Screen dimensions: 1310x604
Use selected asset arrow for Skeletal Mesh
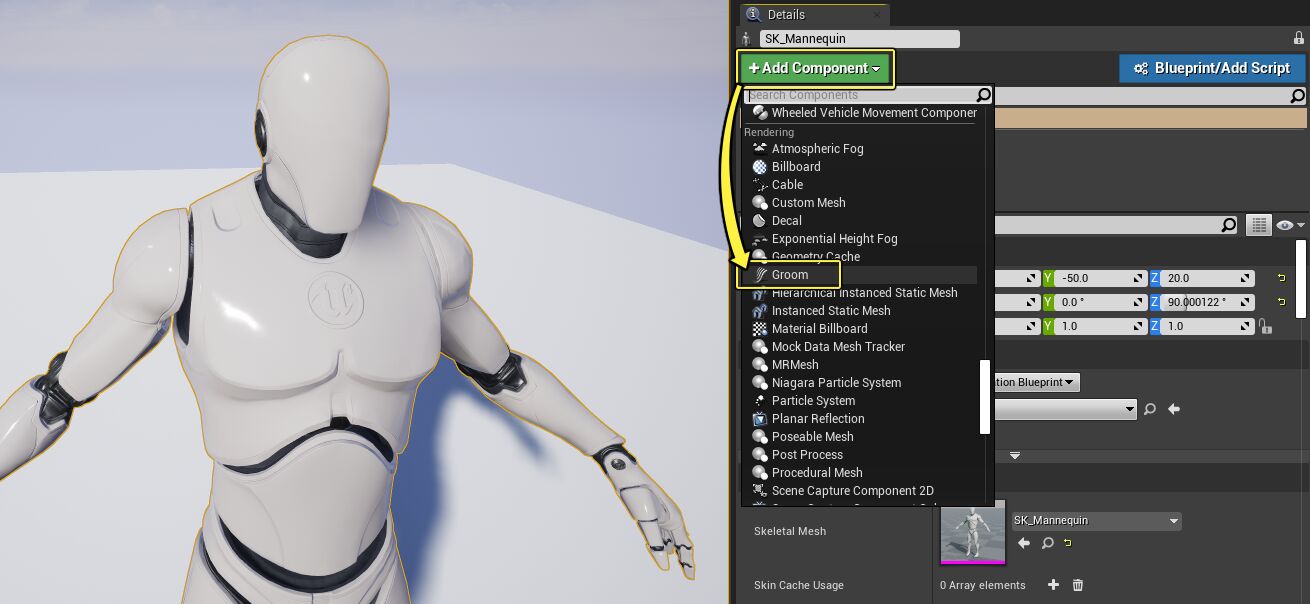(1024, 543)
